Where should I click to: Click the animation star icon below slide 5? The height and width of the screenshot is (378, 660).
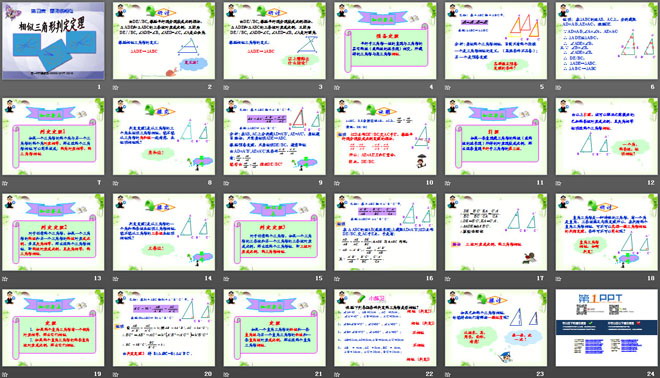click(x=447, y=88)
